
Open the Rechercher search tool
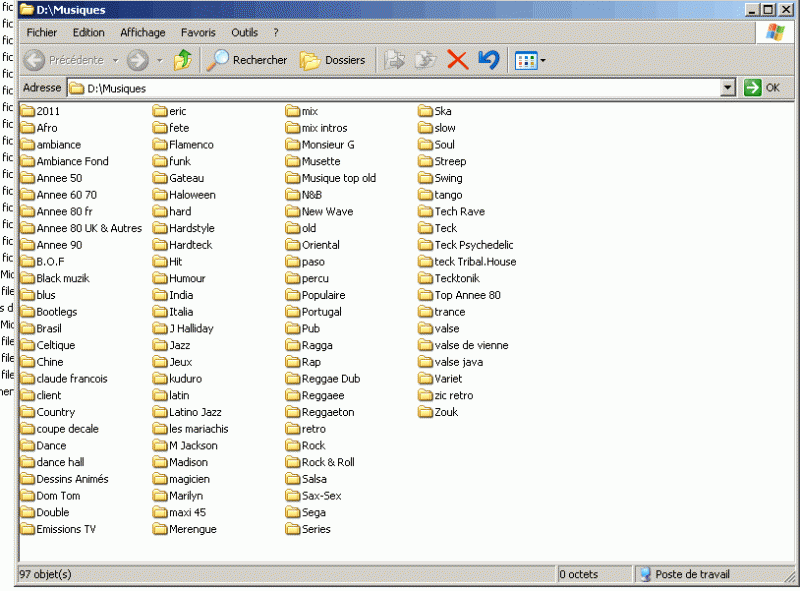click(x=247, y=60)
